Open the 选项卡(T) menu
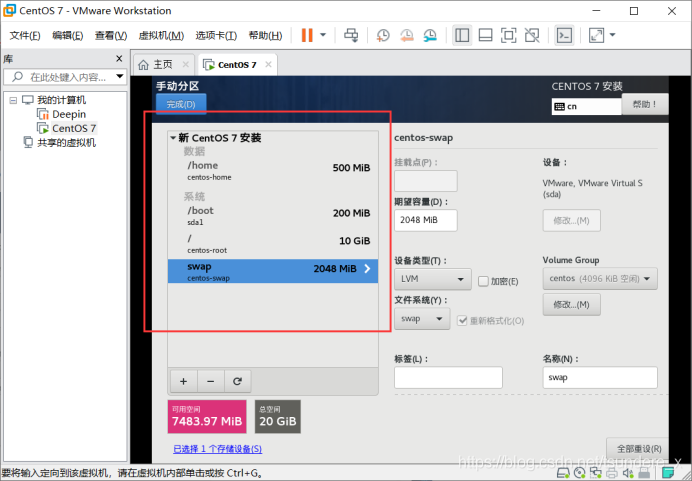This screenshot has height=481, width=692. click(216, 35)
